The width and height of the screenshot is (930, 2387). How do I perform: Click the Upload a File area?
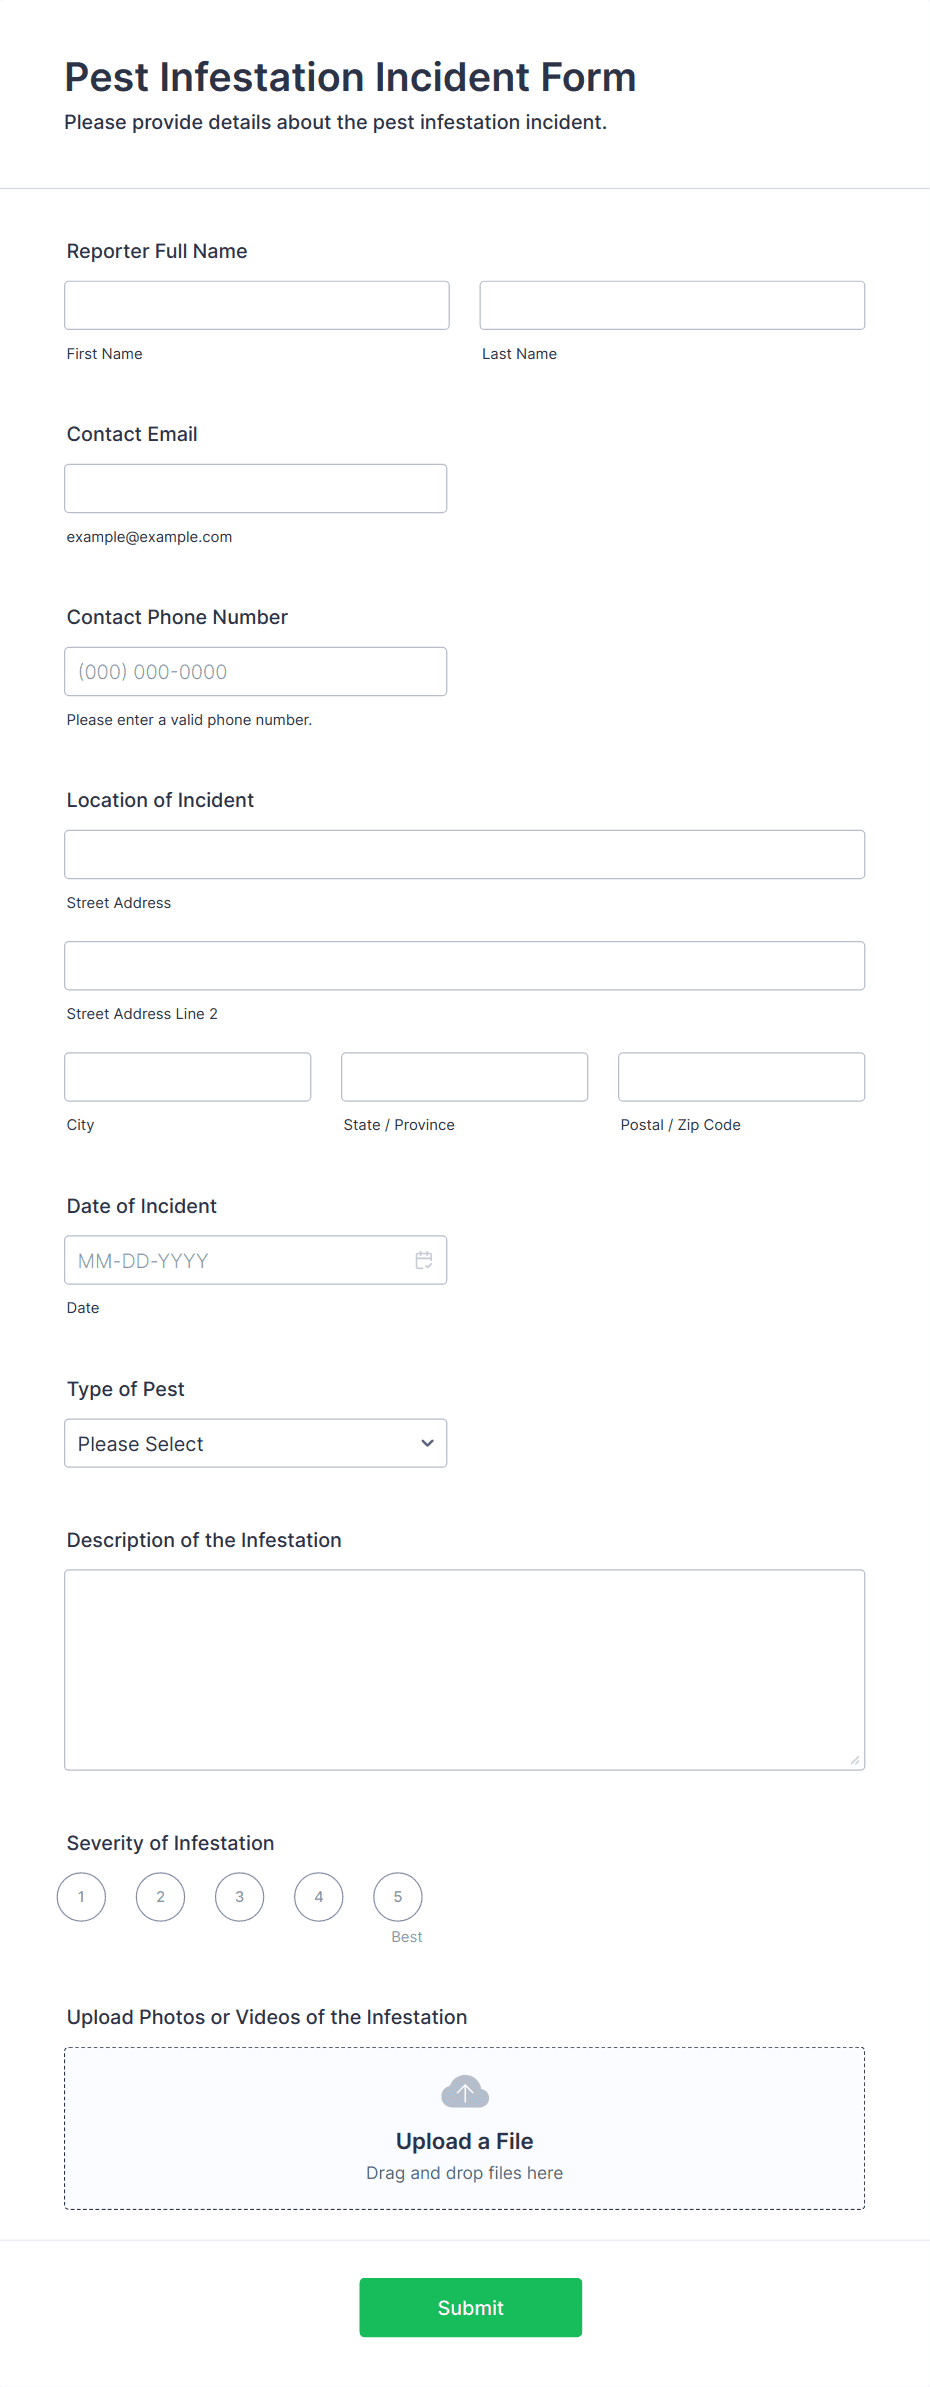[464, 2140]
